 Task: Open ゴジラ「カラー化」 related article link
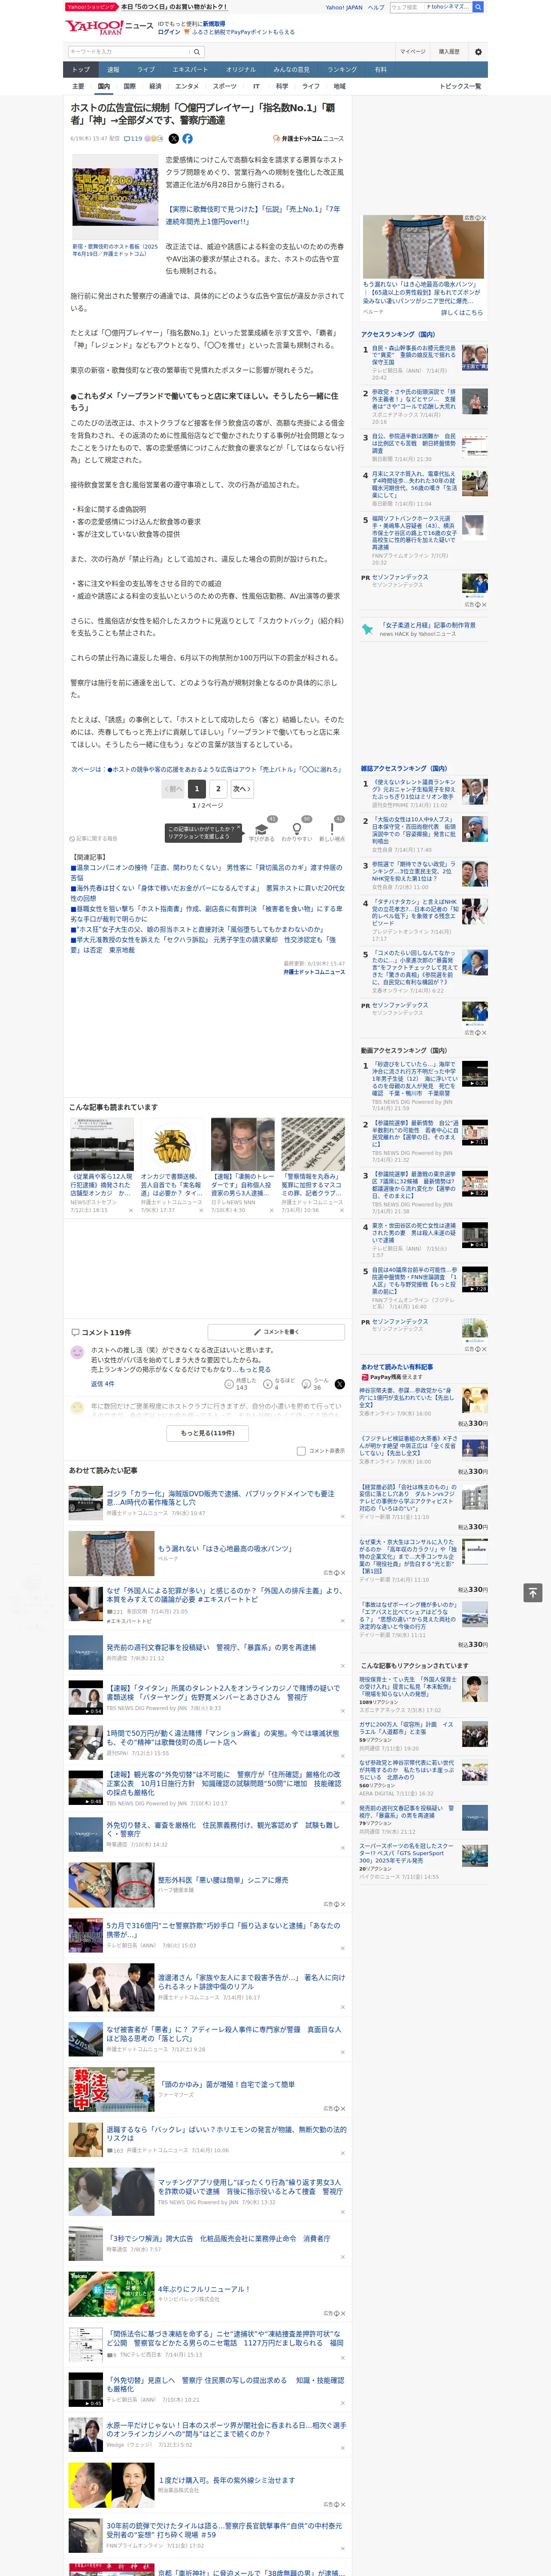point(221,1497)
